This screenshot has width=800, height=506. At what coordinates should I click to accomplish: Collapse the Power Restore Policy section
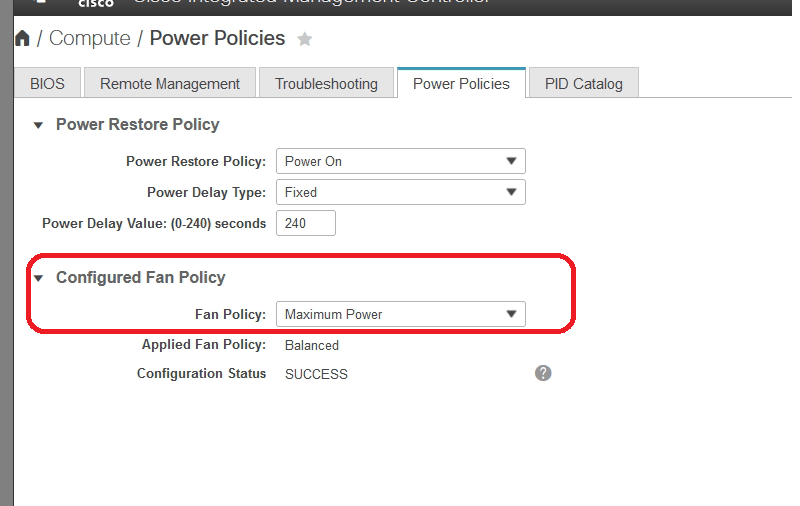39,125
